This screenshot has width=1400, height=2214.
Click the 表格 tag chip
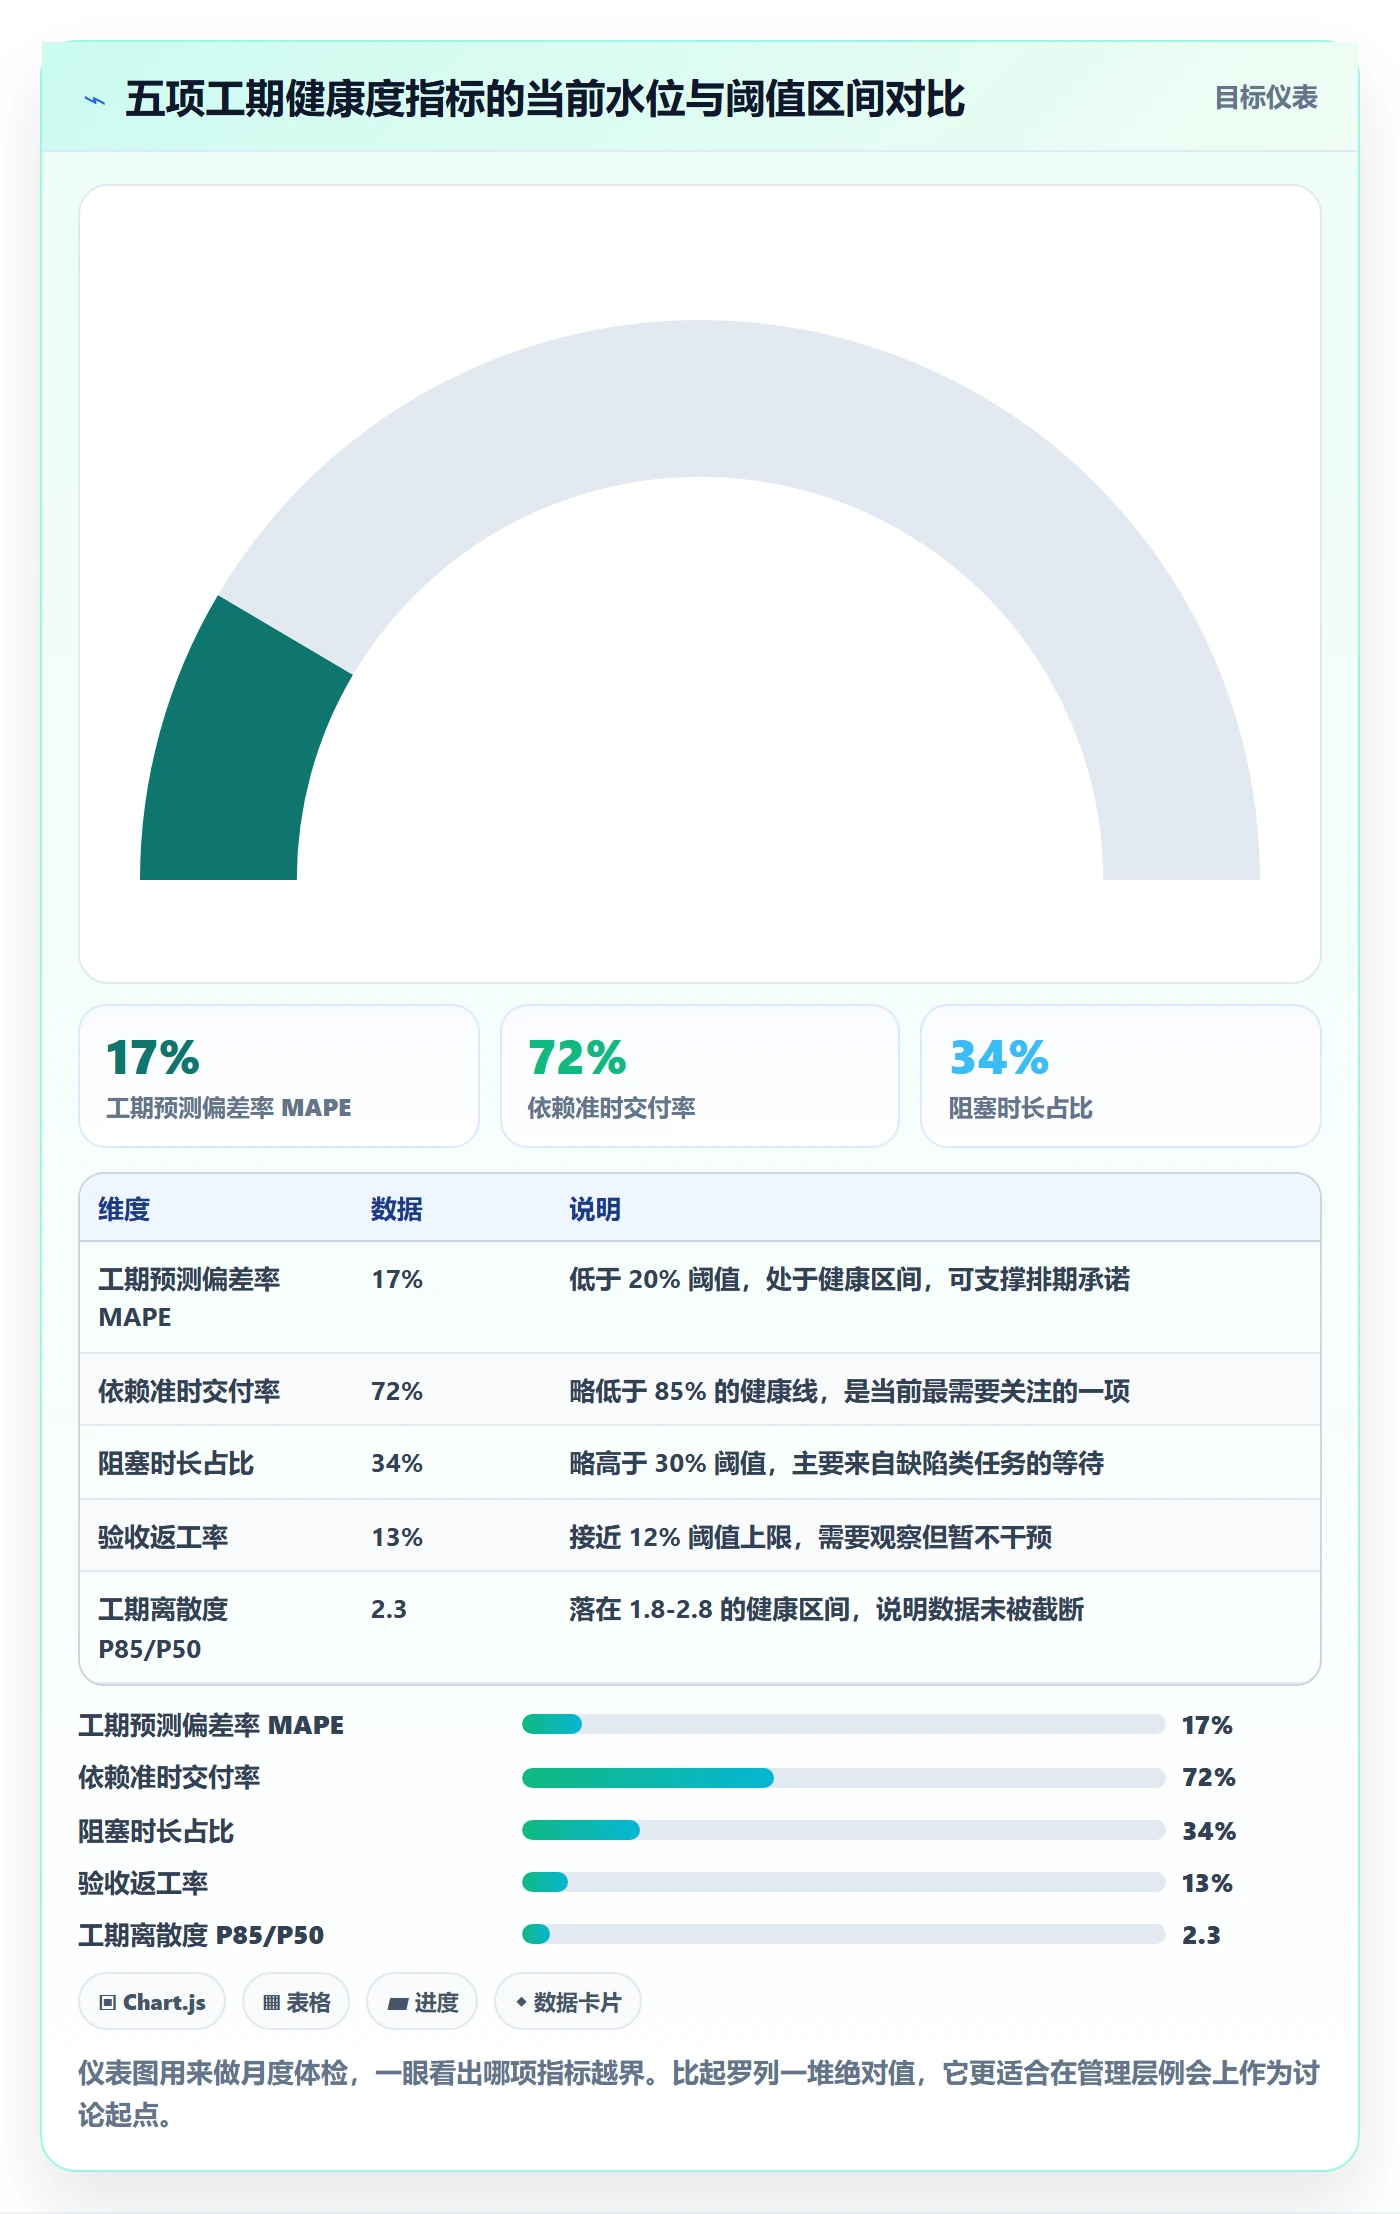[296, 2002]
